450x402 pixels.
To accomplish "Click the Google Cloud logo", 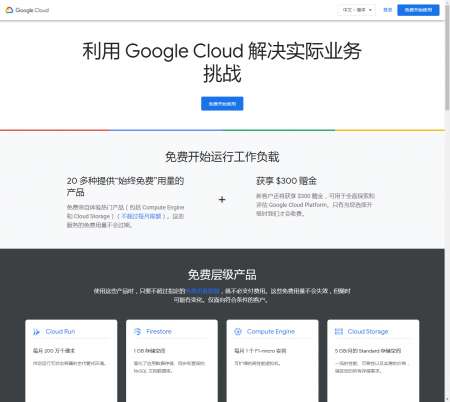I will point(27,10).
